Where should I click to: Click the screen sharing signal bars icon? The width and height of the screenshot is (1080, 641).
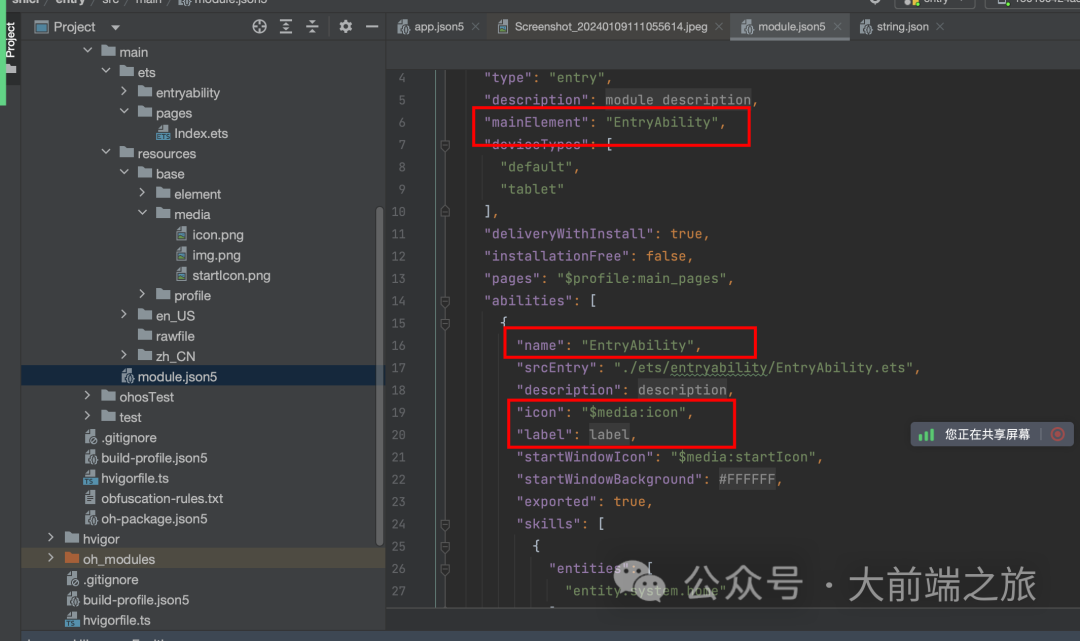[x=926, y=434]
